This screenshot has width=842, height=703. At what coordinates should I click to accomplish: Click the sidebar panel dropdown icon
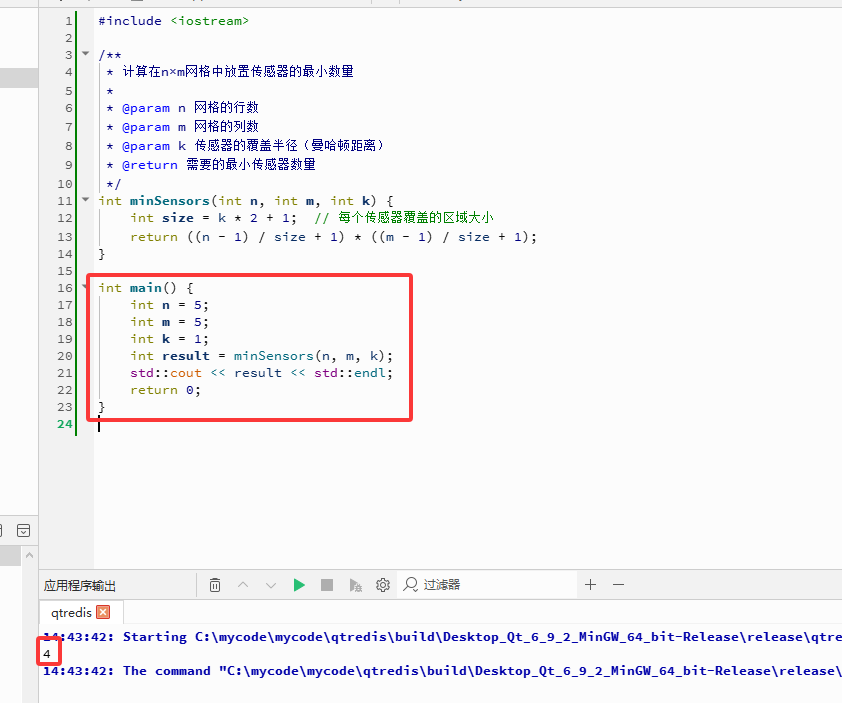(24, 531)
